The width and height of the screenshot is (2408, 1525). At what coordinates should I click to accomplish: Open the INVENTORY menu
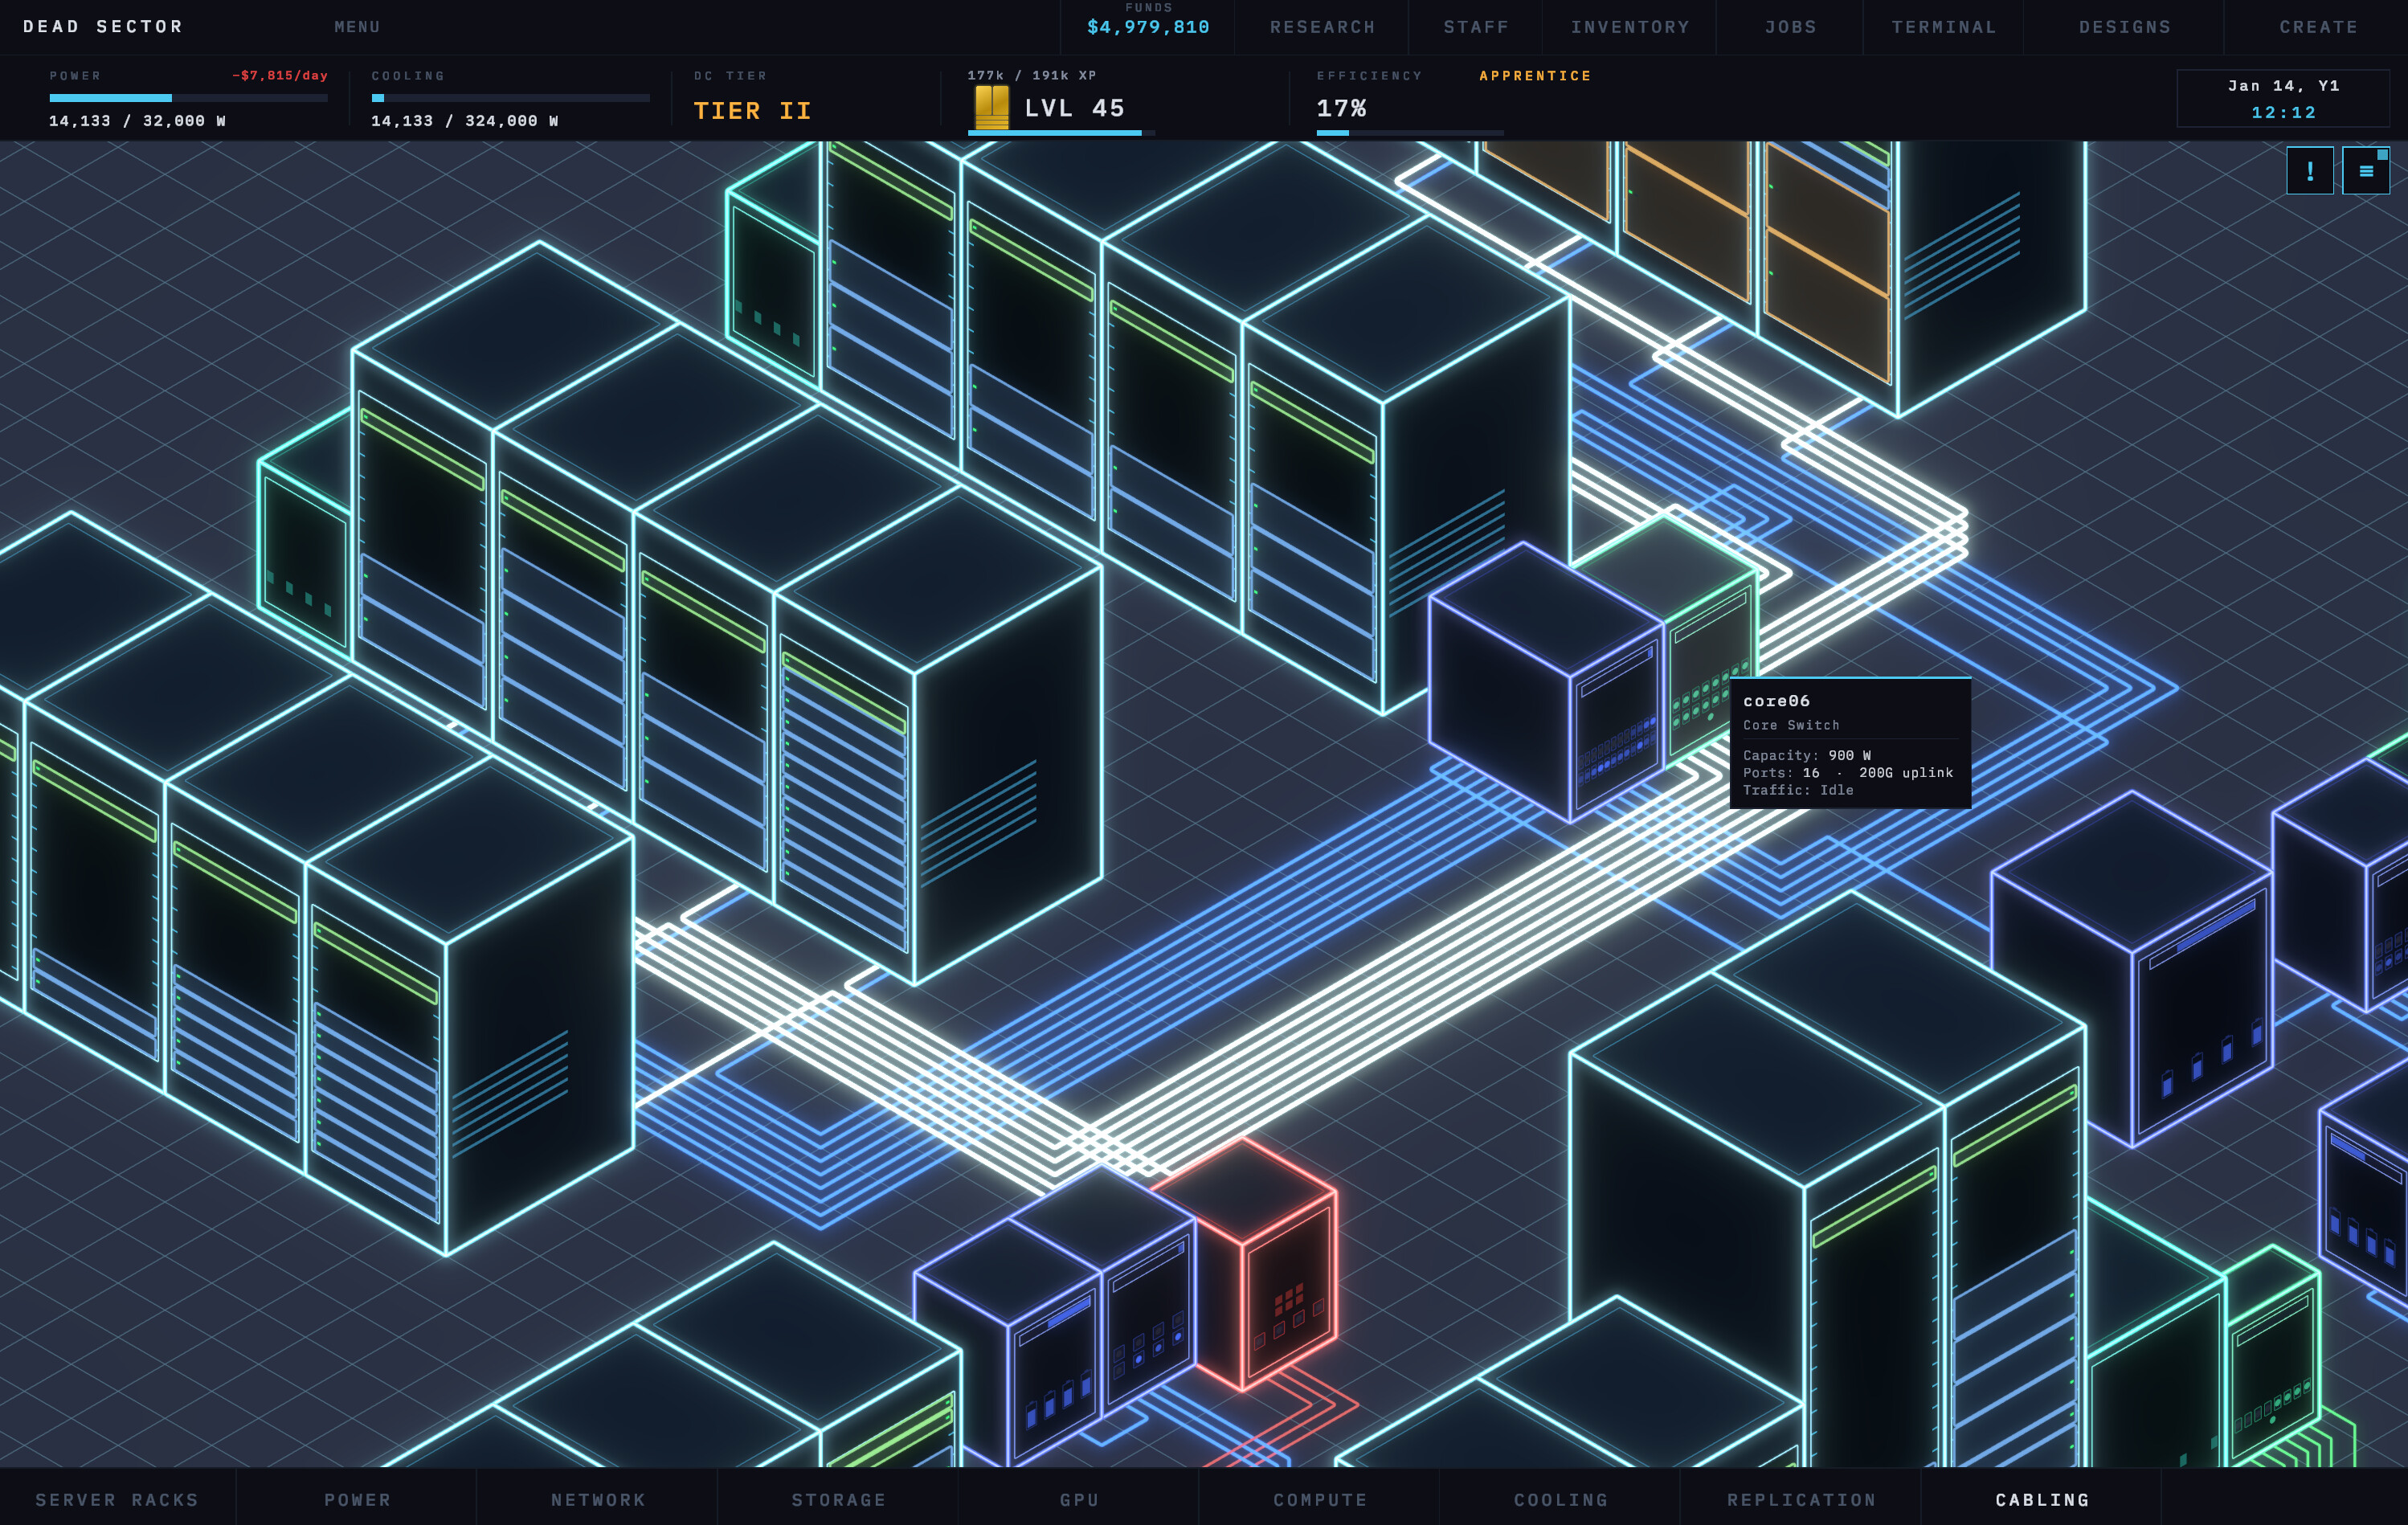pos(1630,27)
